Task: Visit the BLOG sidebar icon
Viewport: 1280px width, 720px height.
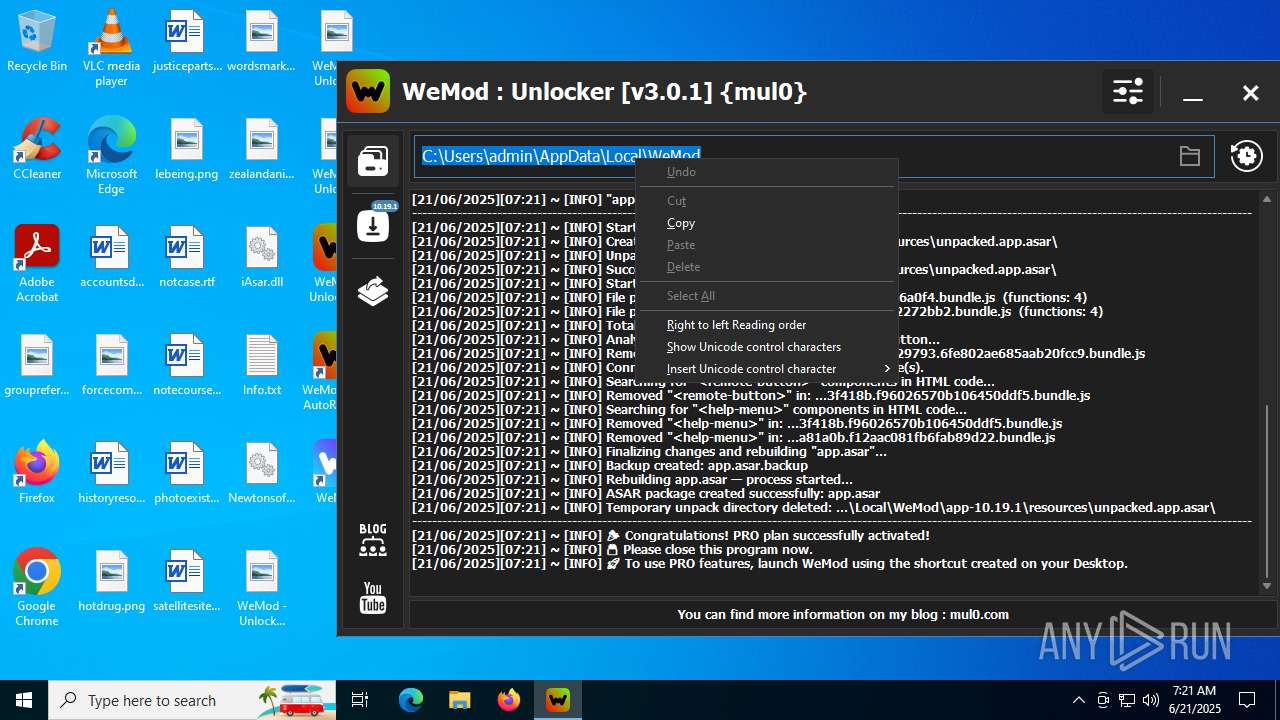Action: pos(373,539)
